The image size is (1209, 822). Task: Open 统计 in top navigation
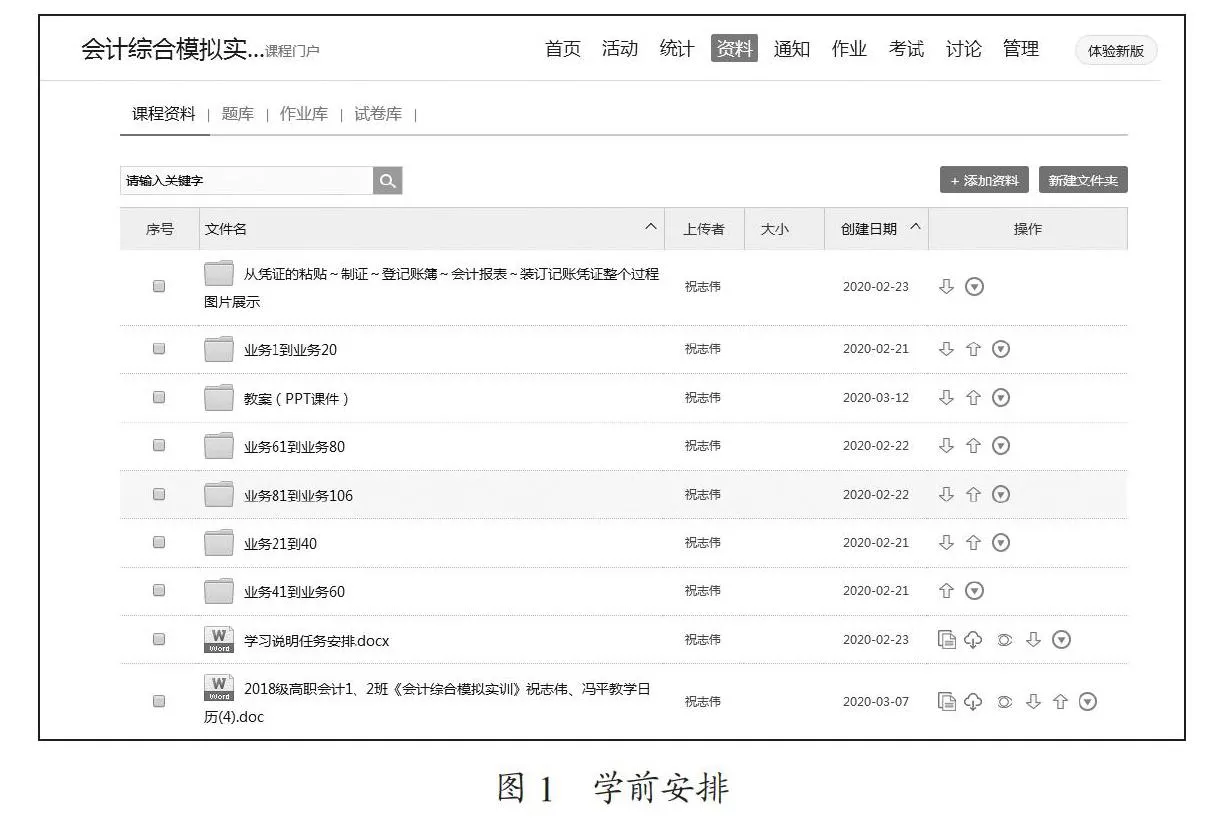coord(677,49)
